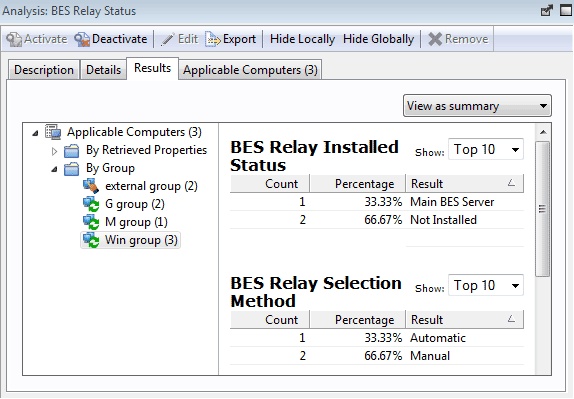The height and width of the screenshot is (399, 574).
Task: Select the G group (2) tree item
Action: coord(135,204)
